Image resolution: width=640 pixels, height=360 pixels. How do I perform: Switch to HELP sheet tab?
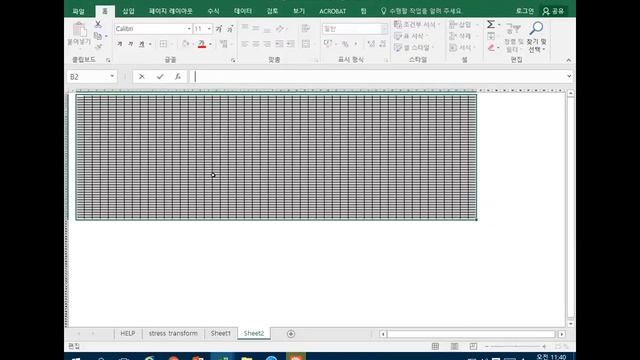[128, 333]
